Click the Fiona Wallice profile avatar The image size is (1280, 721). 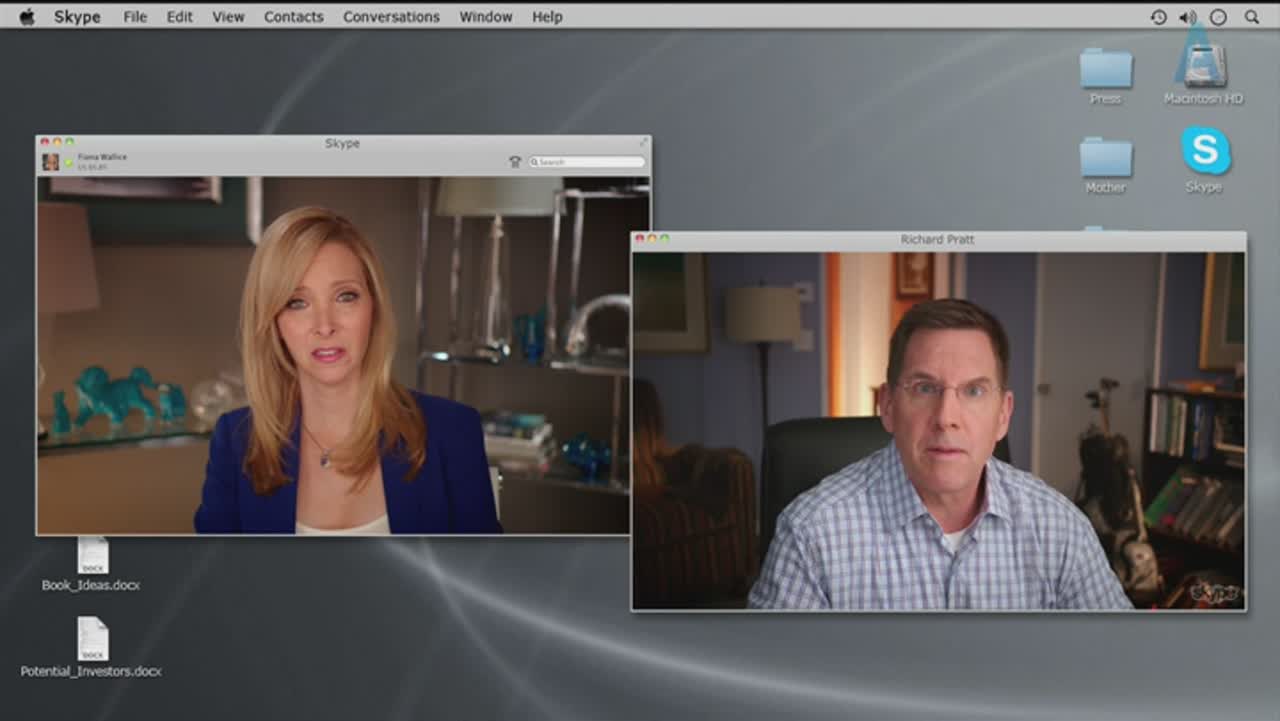point(50,161)
